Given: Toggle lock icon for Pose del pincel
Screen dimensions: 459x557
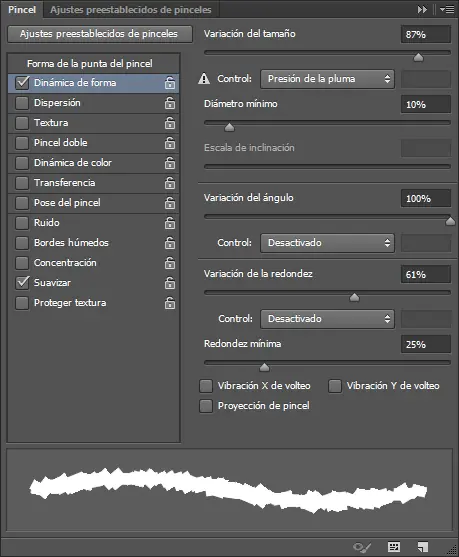Looking at the screenshot, I should (170, 203).
